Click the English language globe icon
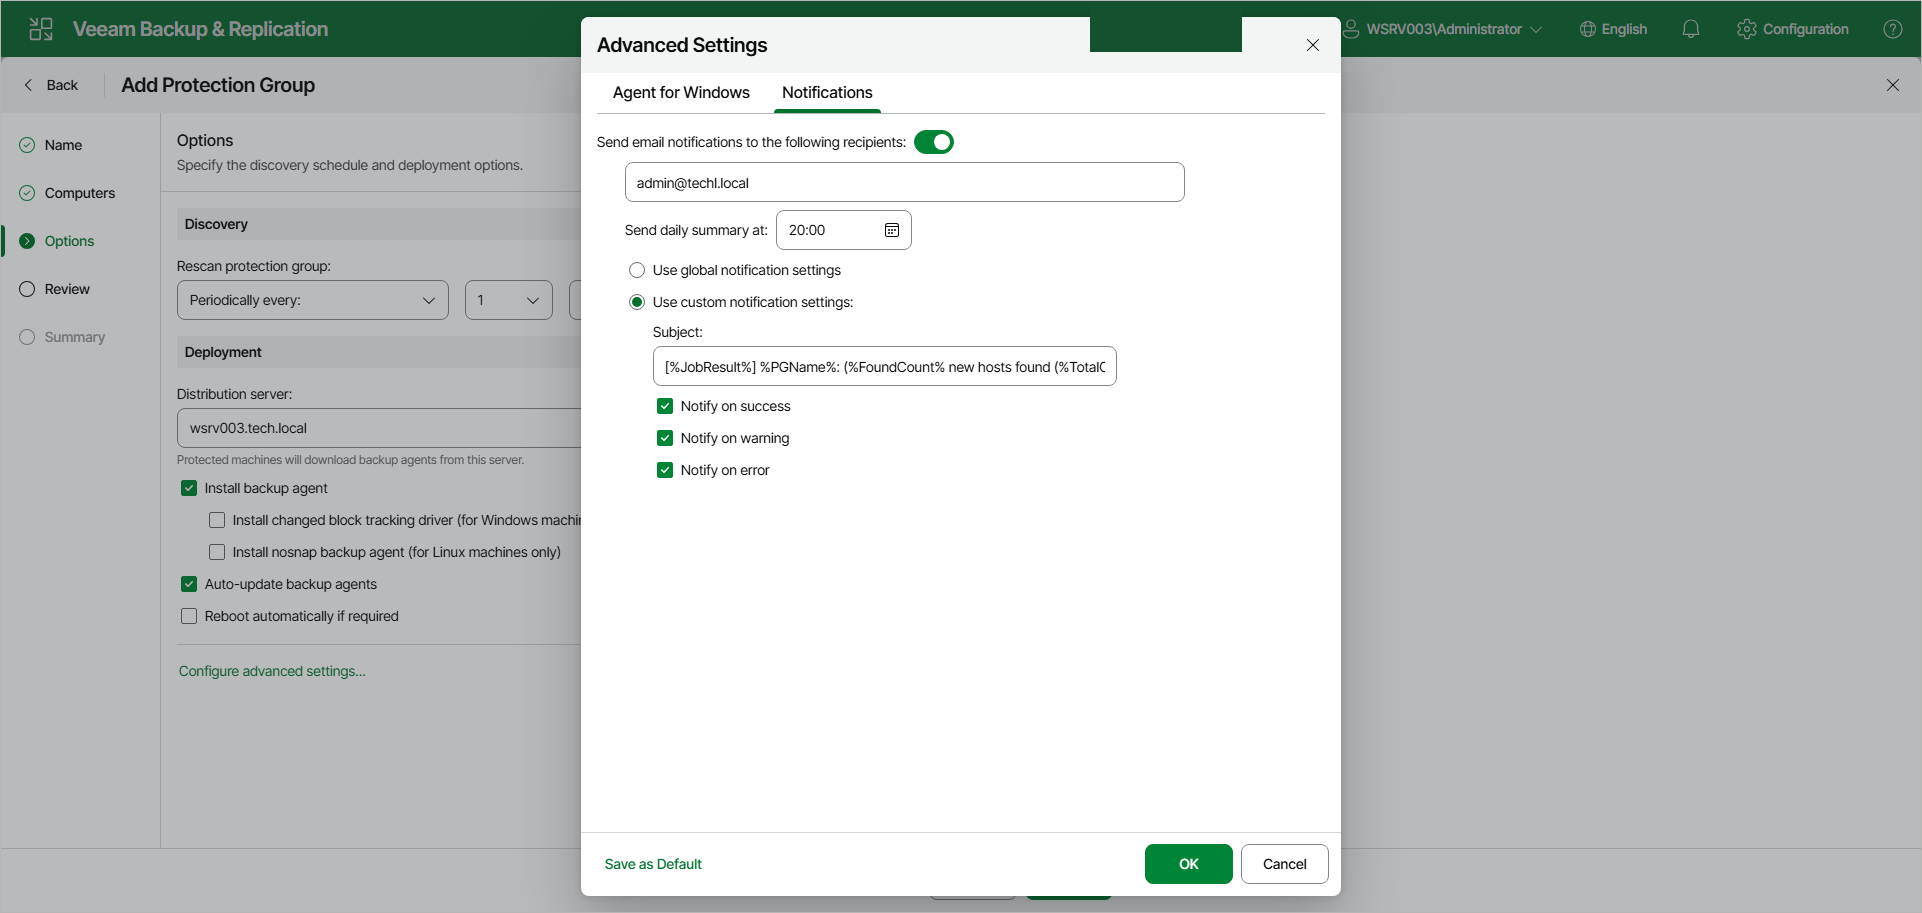 [x=1588, y=29]
